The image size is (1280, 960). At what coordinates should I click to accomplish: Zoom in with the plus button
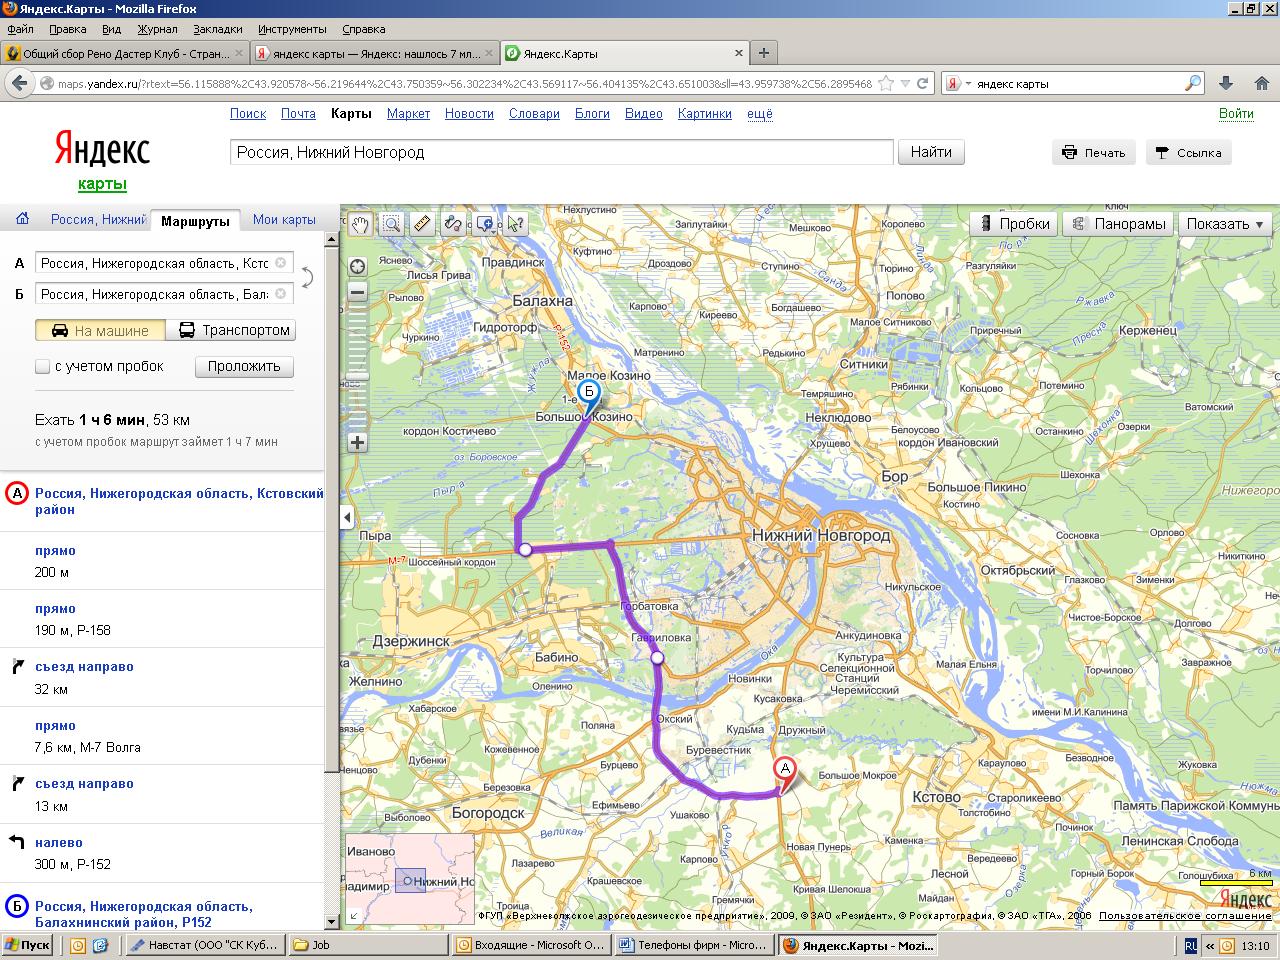(x=357, y=442)
